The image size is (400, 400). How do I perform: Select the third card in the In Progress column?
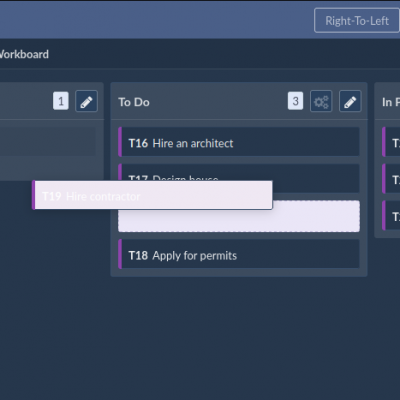tap(391, 215)
